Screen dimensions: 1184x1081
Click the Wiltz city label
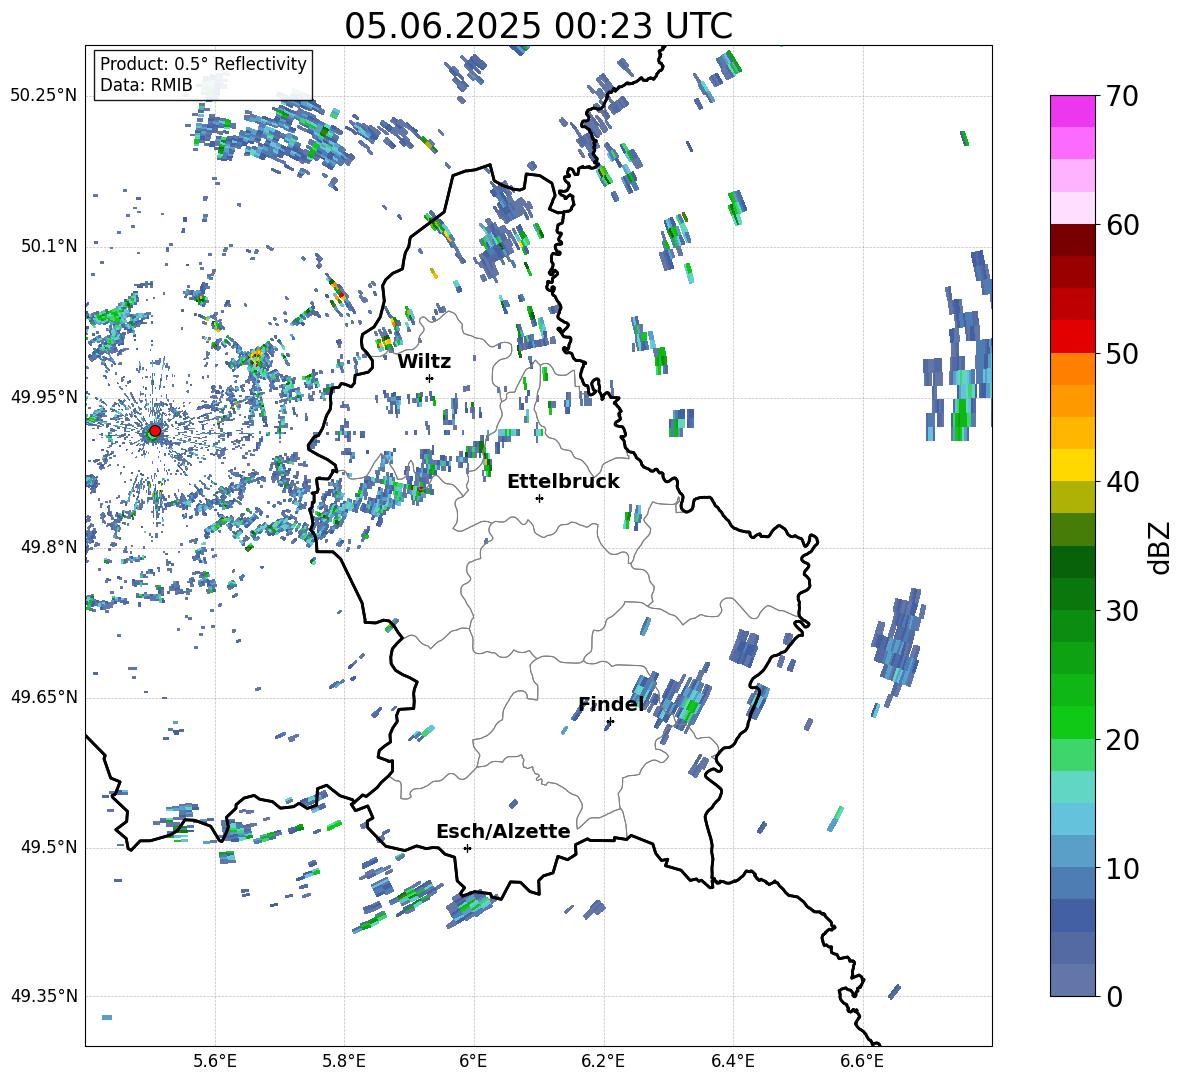(x=424, y=362)
